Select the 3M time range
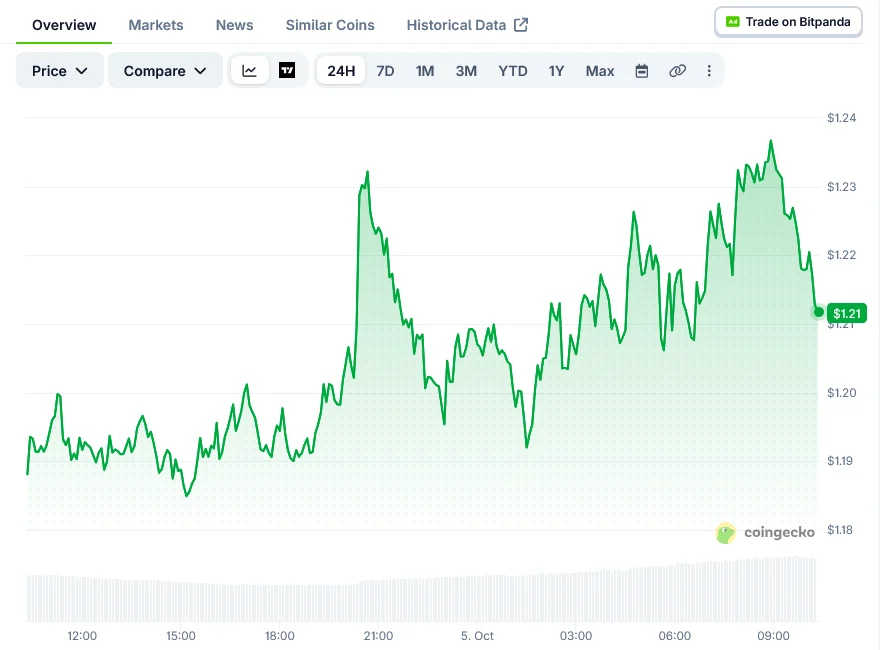This screenshot has width=880, height=650. coord(466,71)
